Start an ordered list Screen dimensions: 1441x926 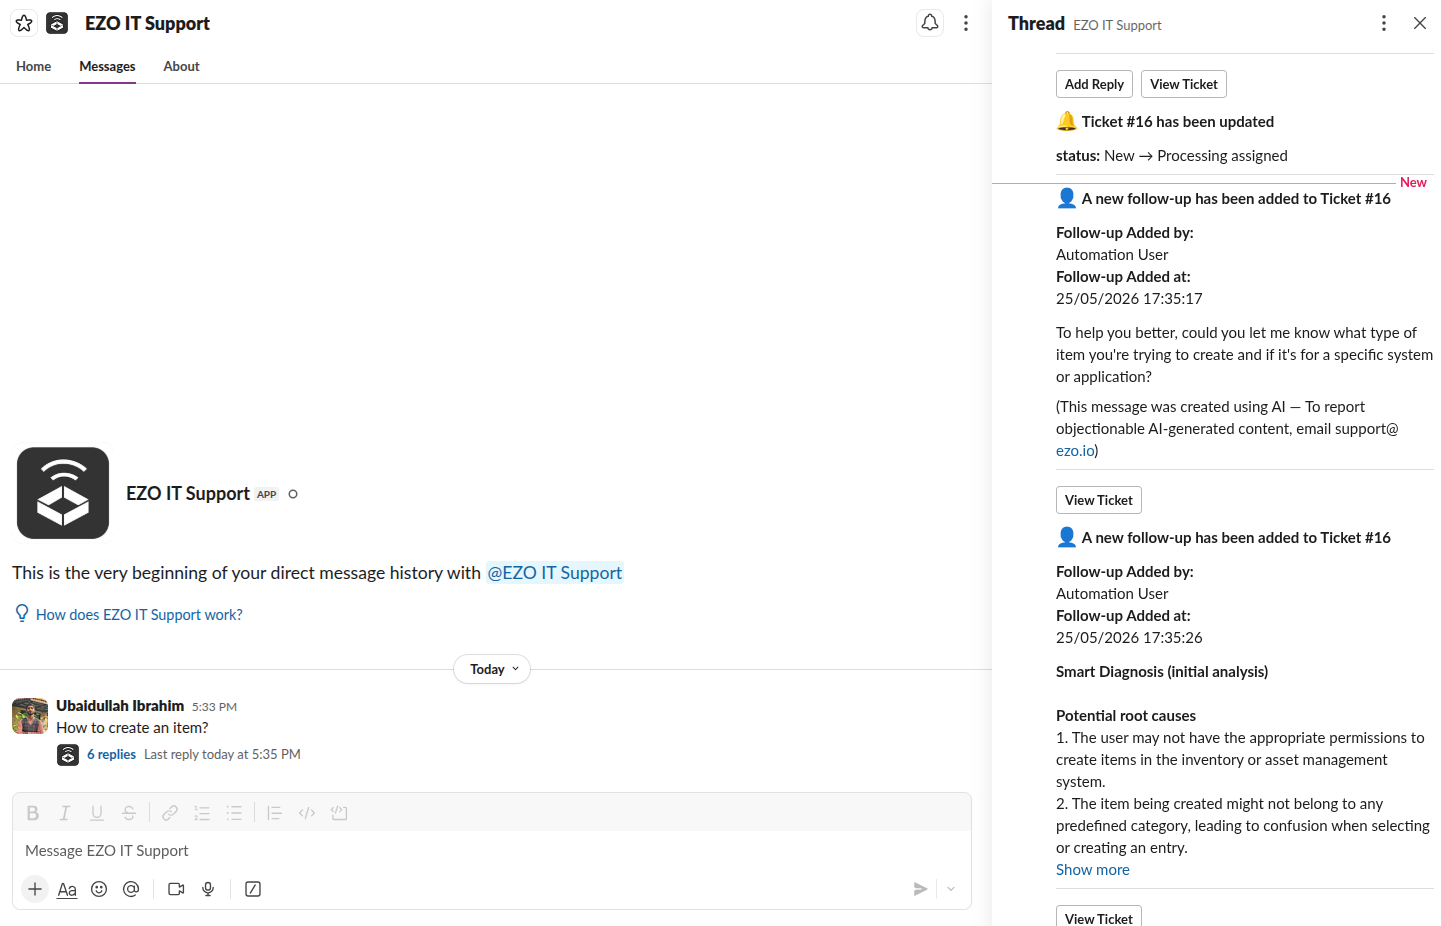(x=202, y=813)
